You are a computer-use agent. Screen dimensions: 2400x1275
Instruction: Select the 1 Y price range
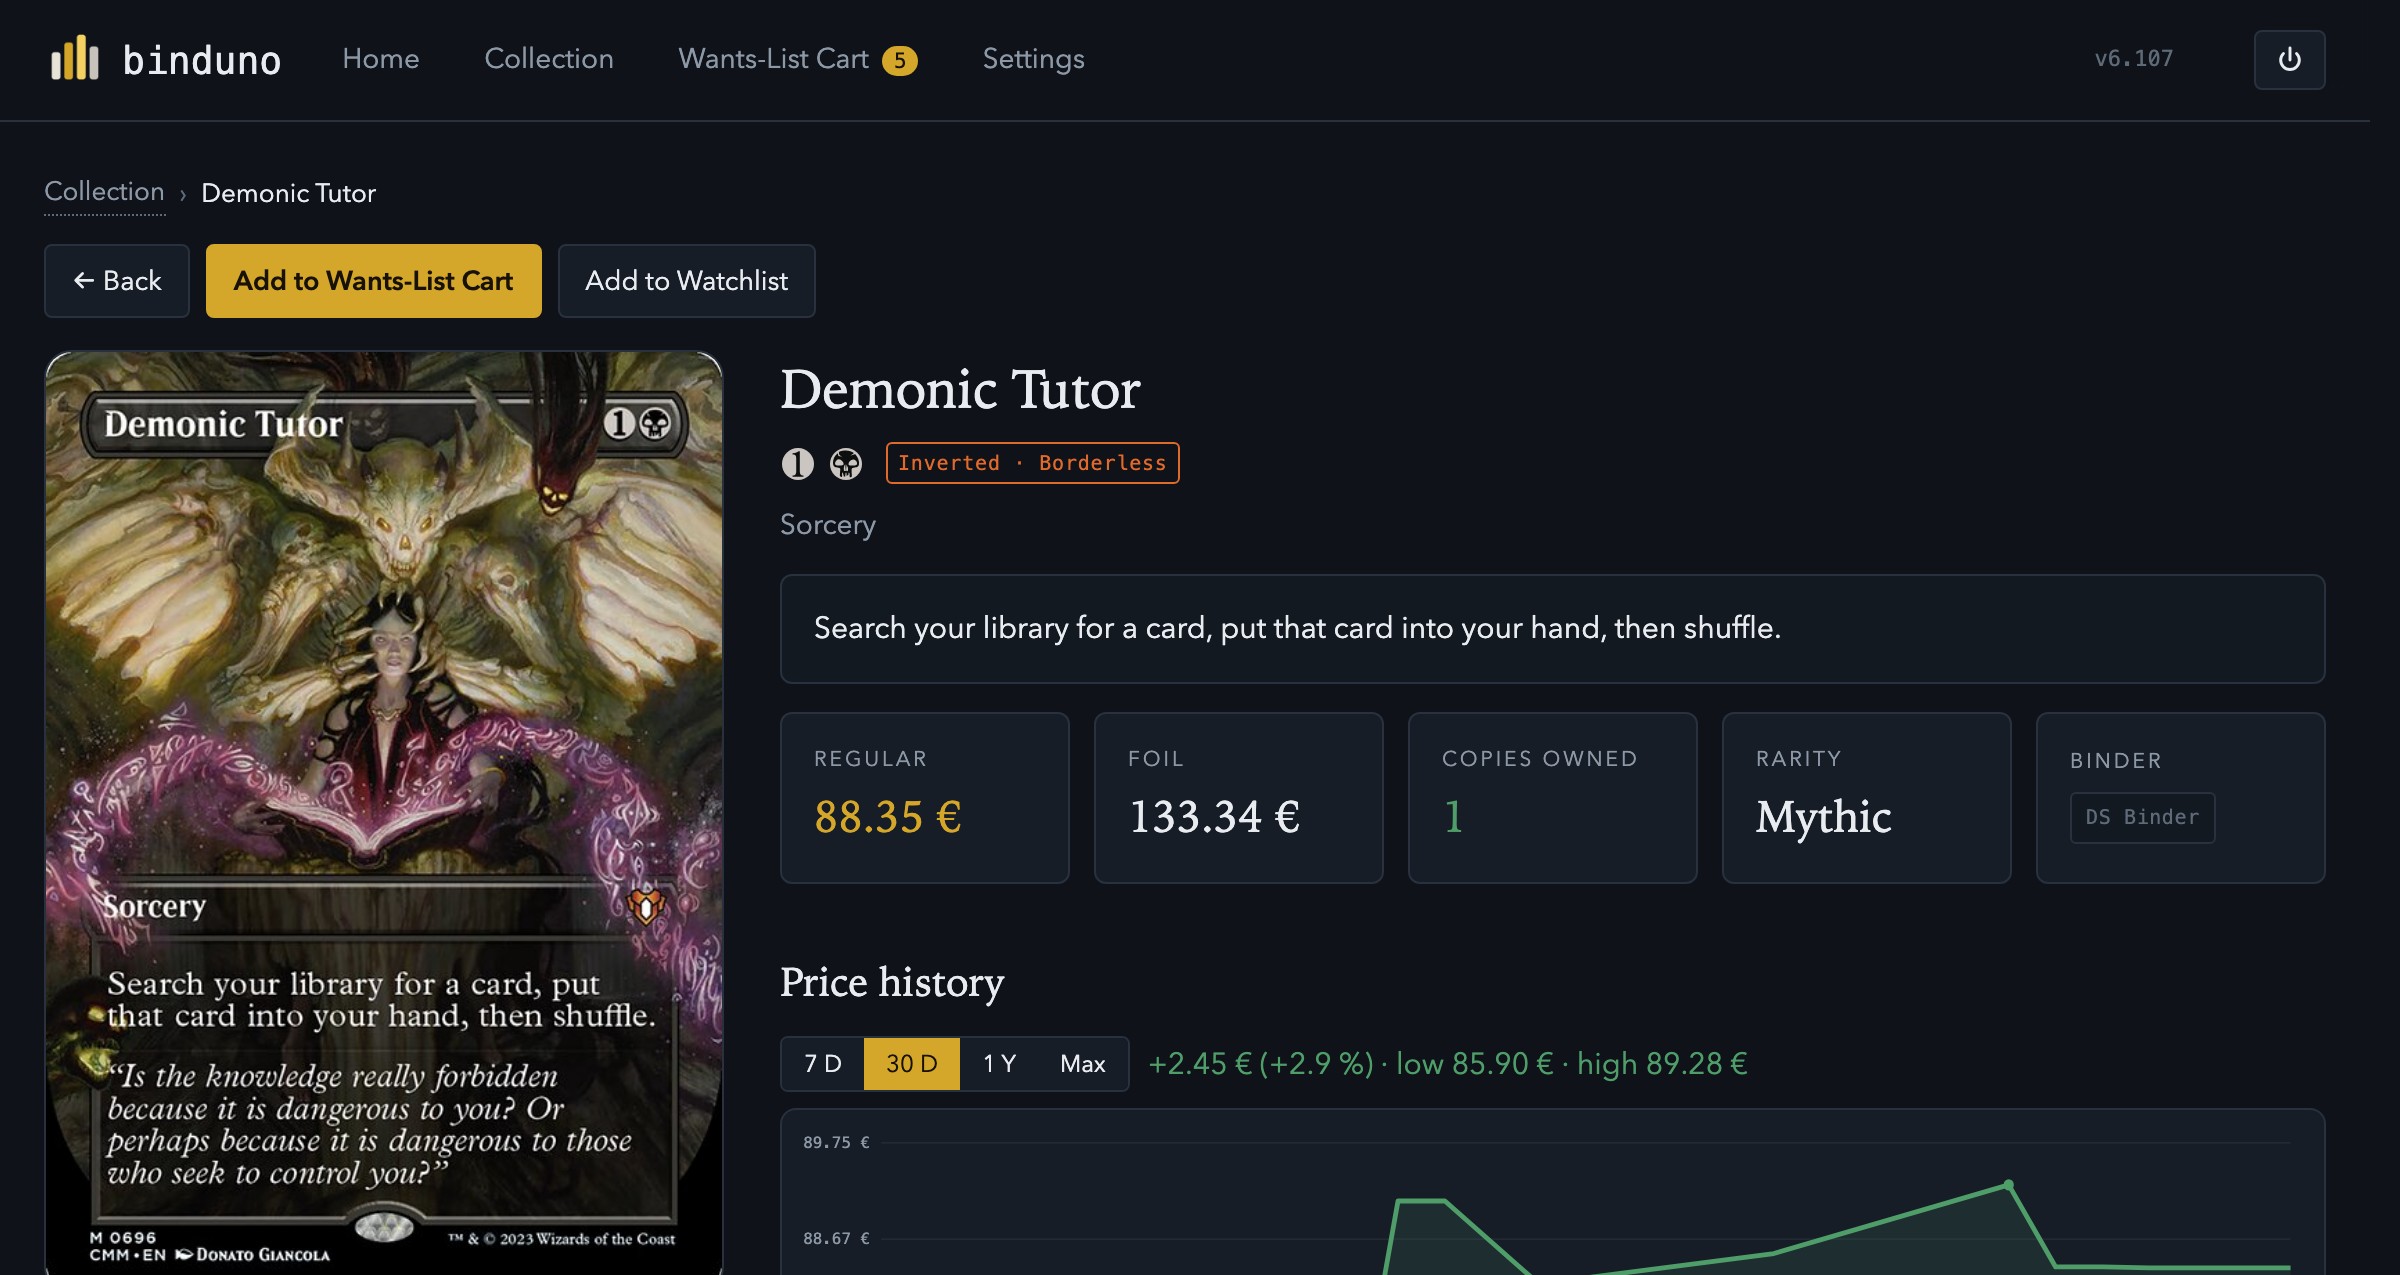[999, 1063]
